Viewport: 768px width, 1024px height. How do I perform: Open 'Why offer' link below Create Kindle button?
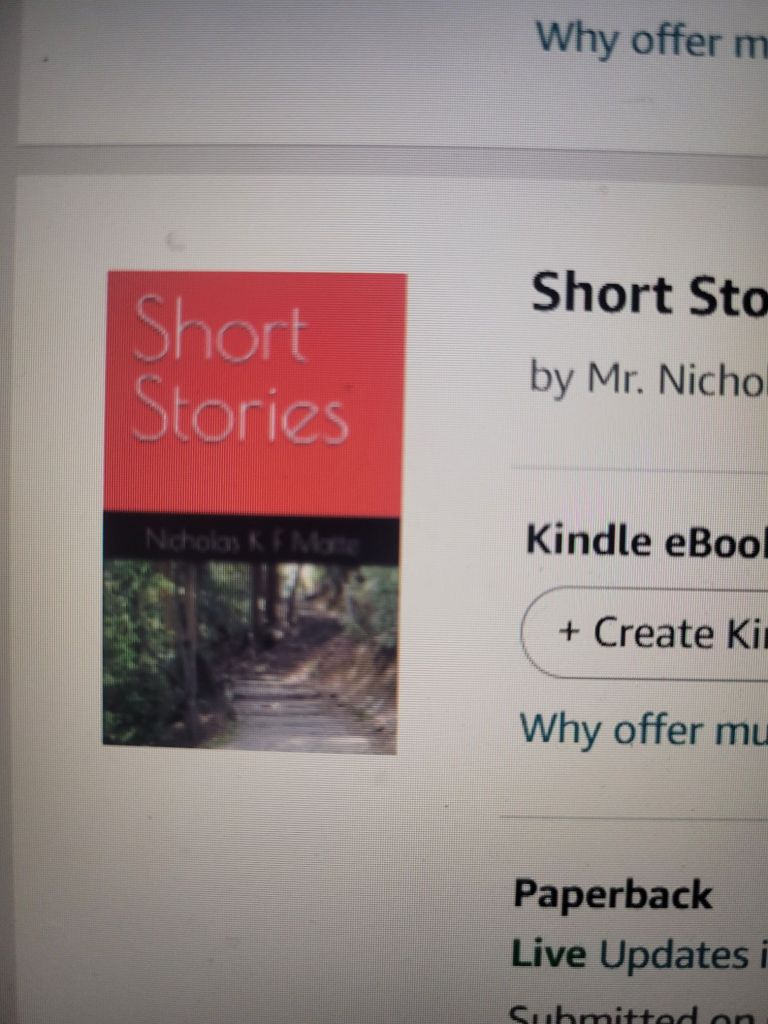pos(643,729)
